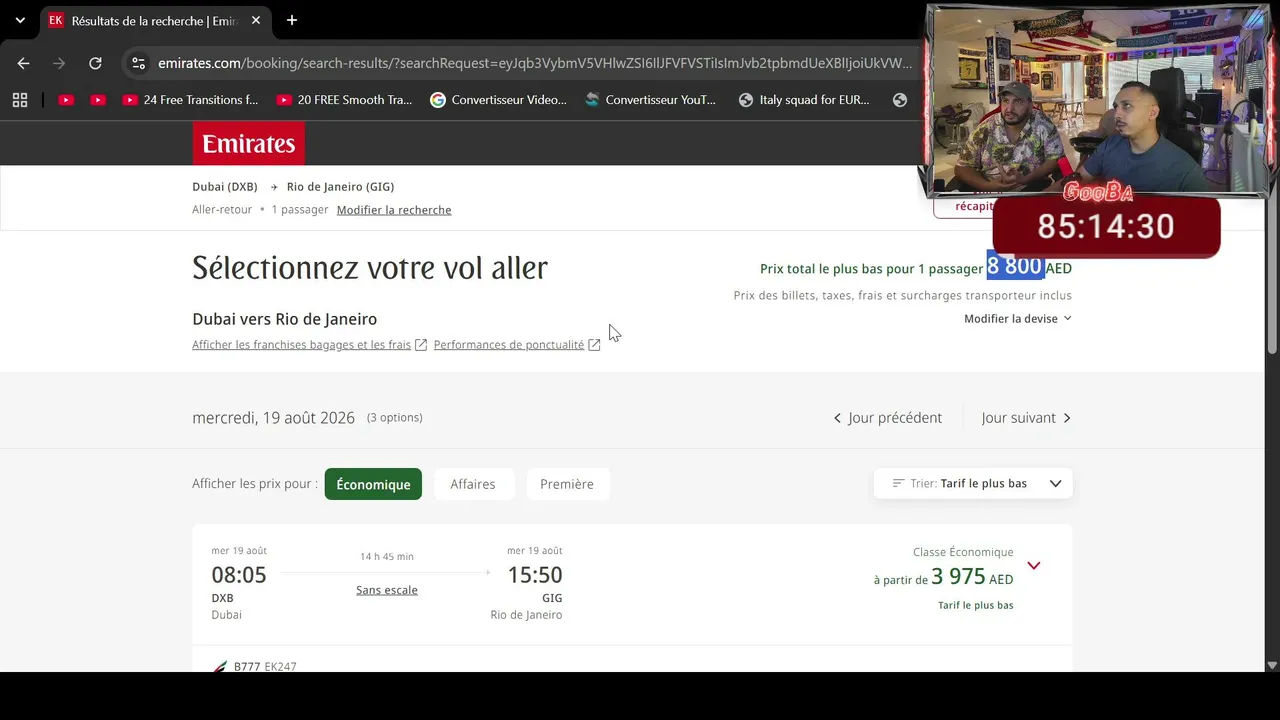
Task: Open the globe bookmark after Italy squad
Action: point(900,100)
